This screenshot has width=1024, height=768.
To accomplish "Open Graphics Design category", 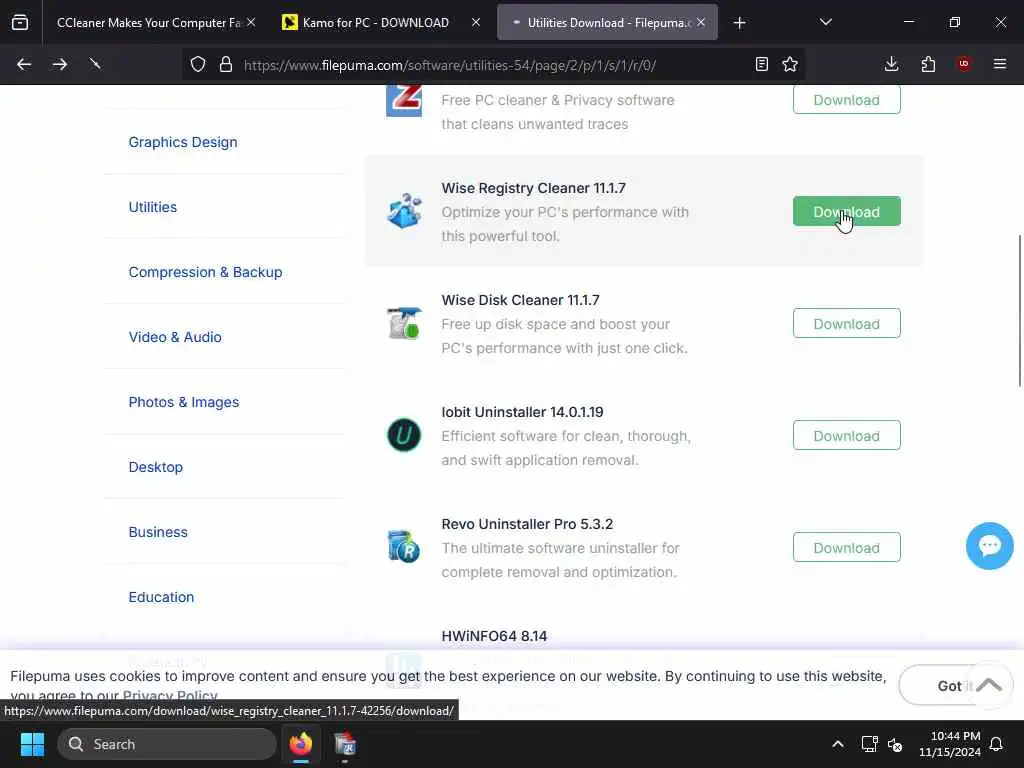I will tap(183, 142).
